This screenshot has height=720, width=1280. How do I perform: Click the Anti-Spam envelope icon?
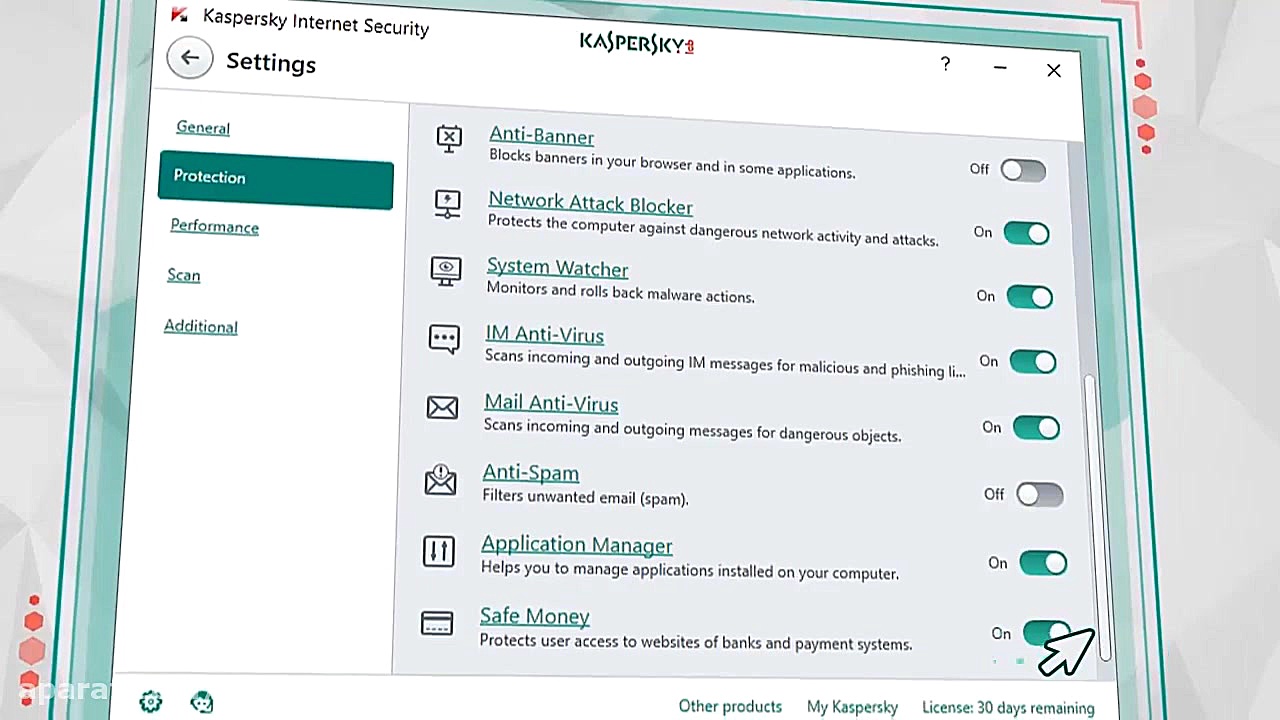[x=440, y=479]
